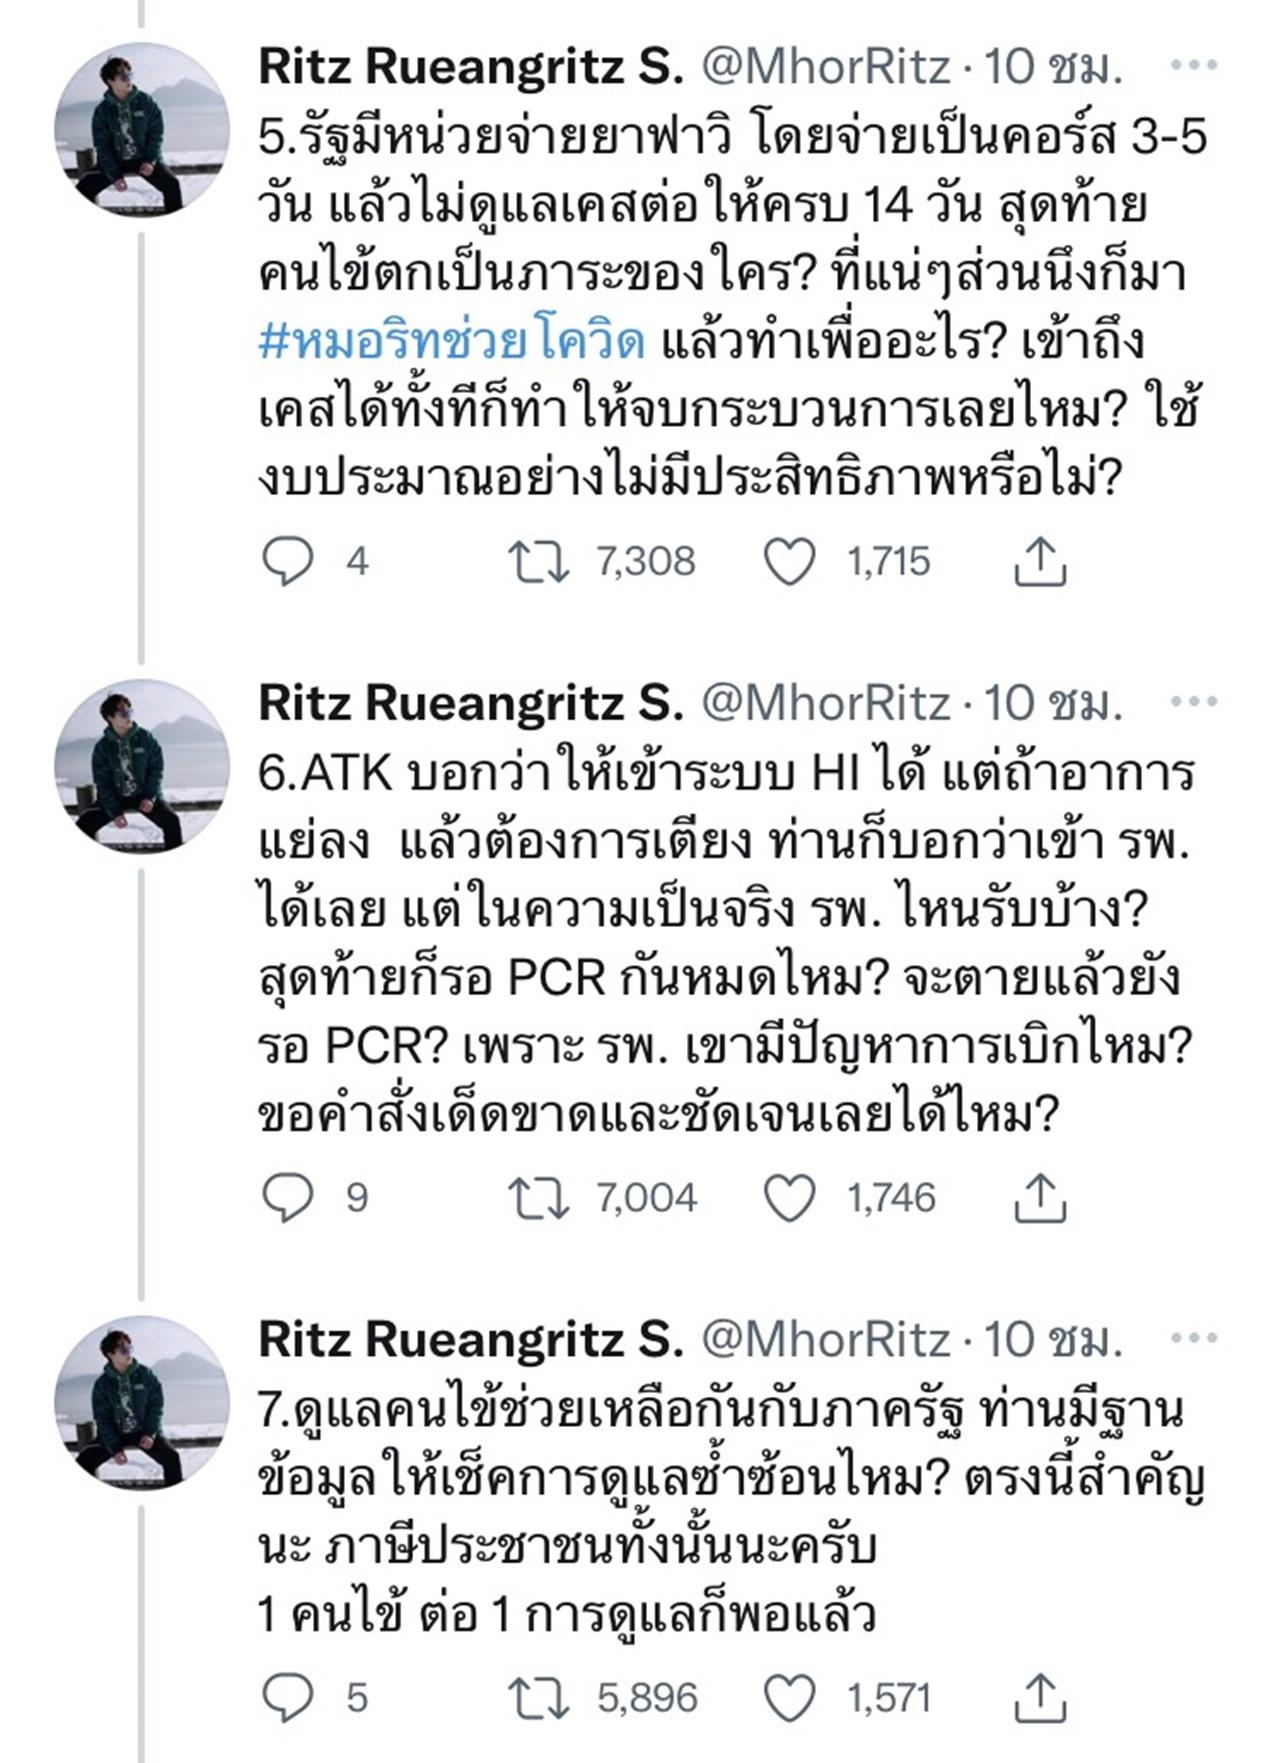Like the tweet with 1,571 likes
The width and height of the screenshot is (1280, 1763).
click(x=790, y=1697)
